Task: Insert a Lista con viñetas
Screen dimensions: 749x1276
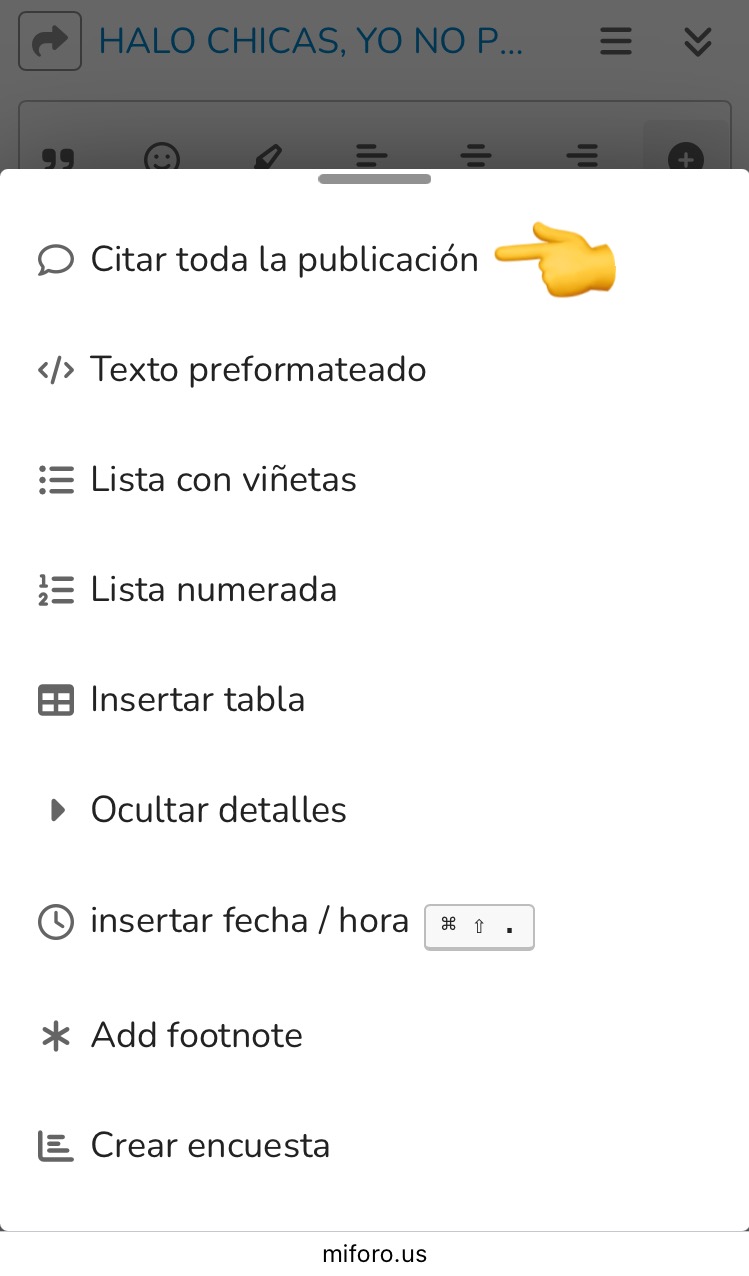Action: click(x=223, y=480)
